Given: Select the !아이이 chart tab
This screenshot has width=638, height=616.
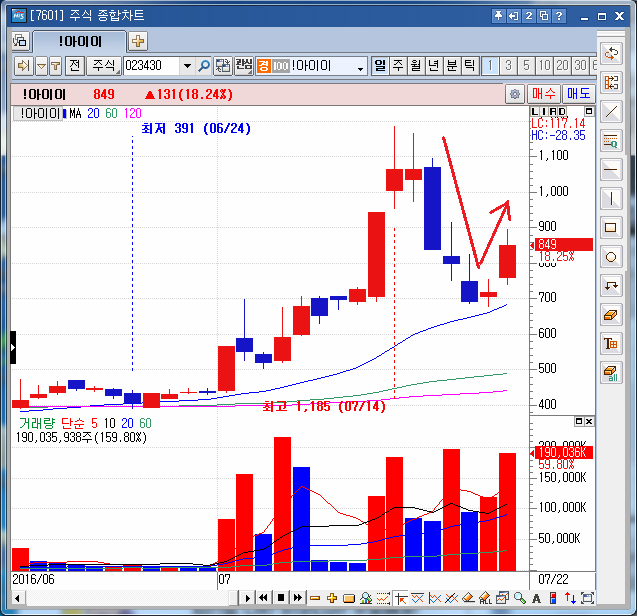Looking at the screenshot, I should [x=80, y=41].
